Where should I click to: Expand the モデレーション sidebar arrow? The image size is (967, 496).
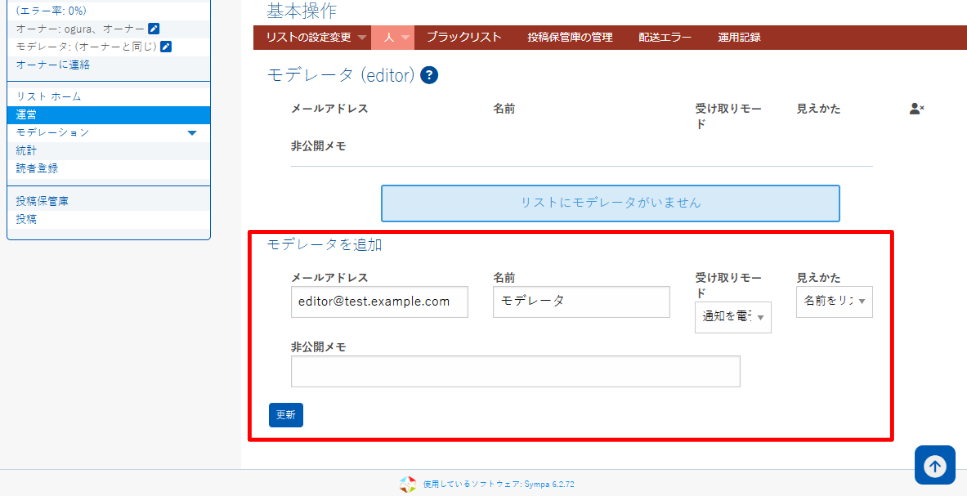pos(192,133)
